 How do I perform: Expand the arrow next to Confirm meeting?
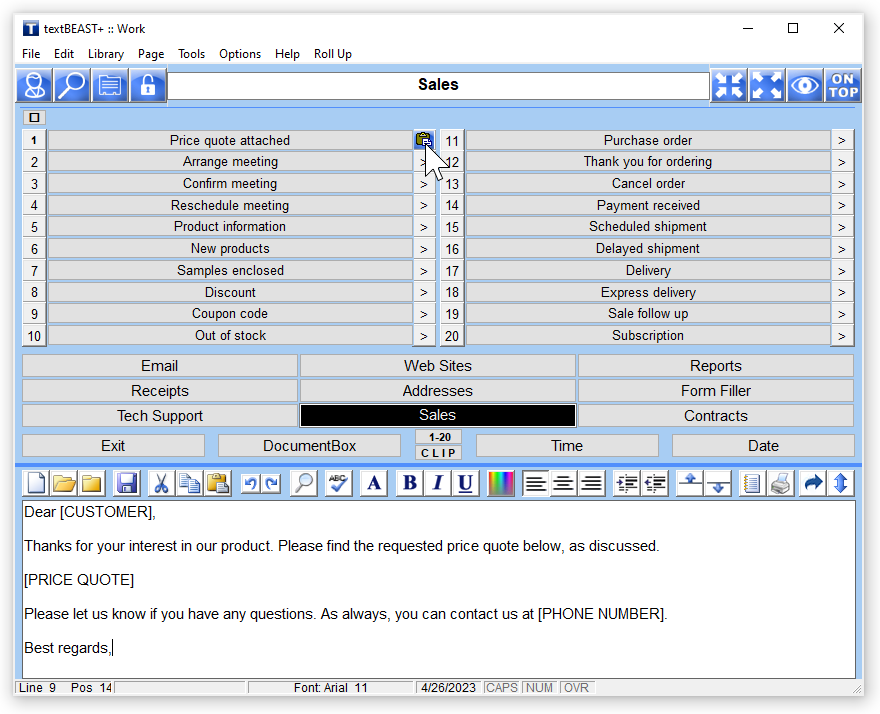tap(424, 184)
